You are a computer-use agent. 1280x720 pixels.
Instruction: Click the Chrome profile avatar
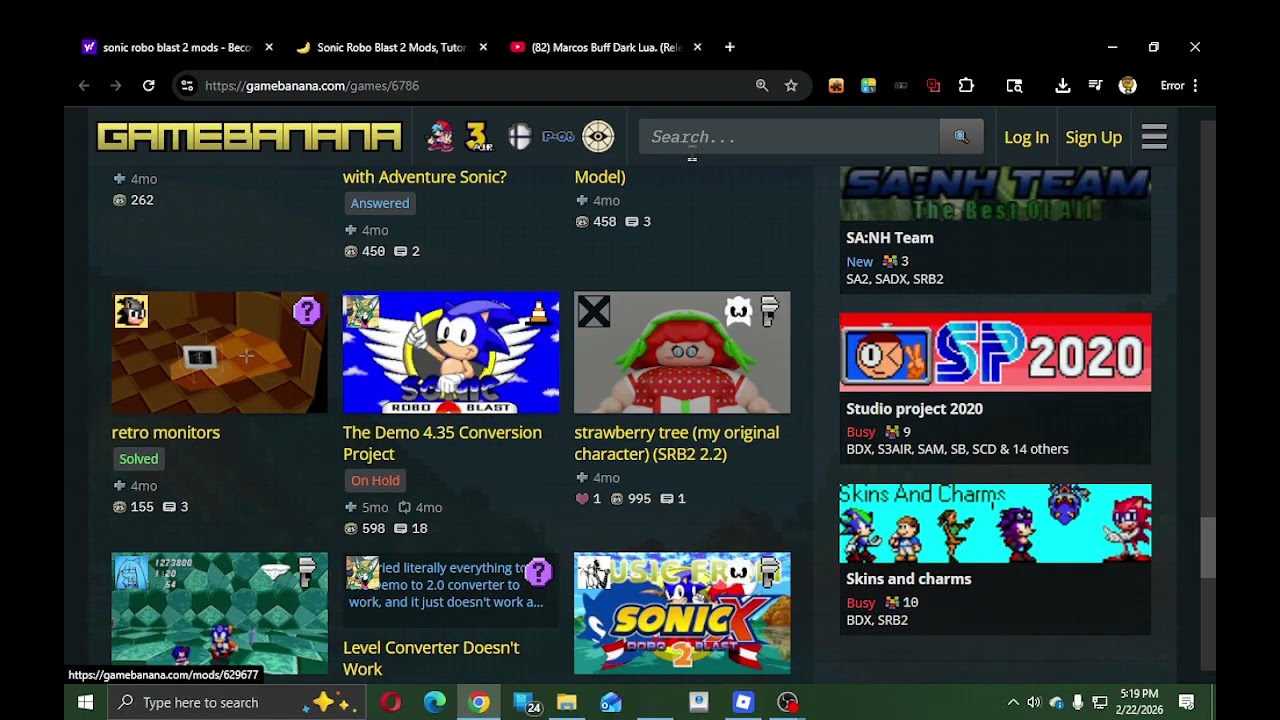tap(1128, 86)
